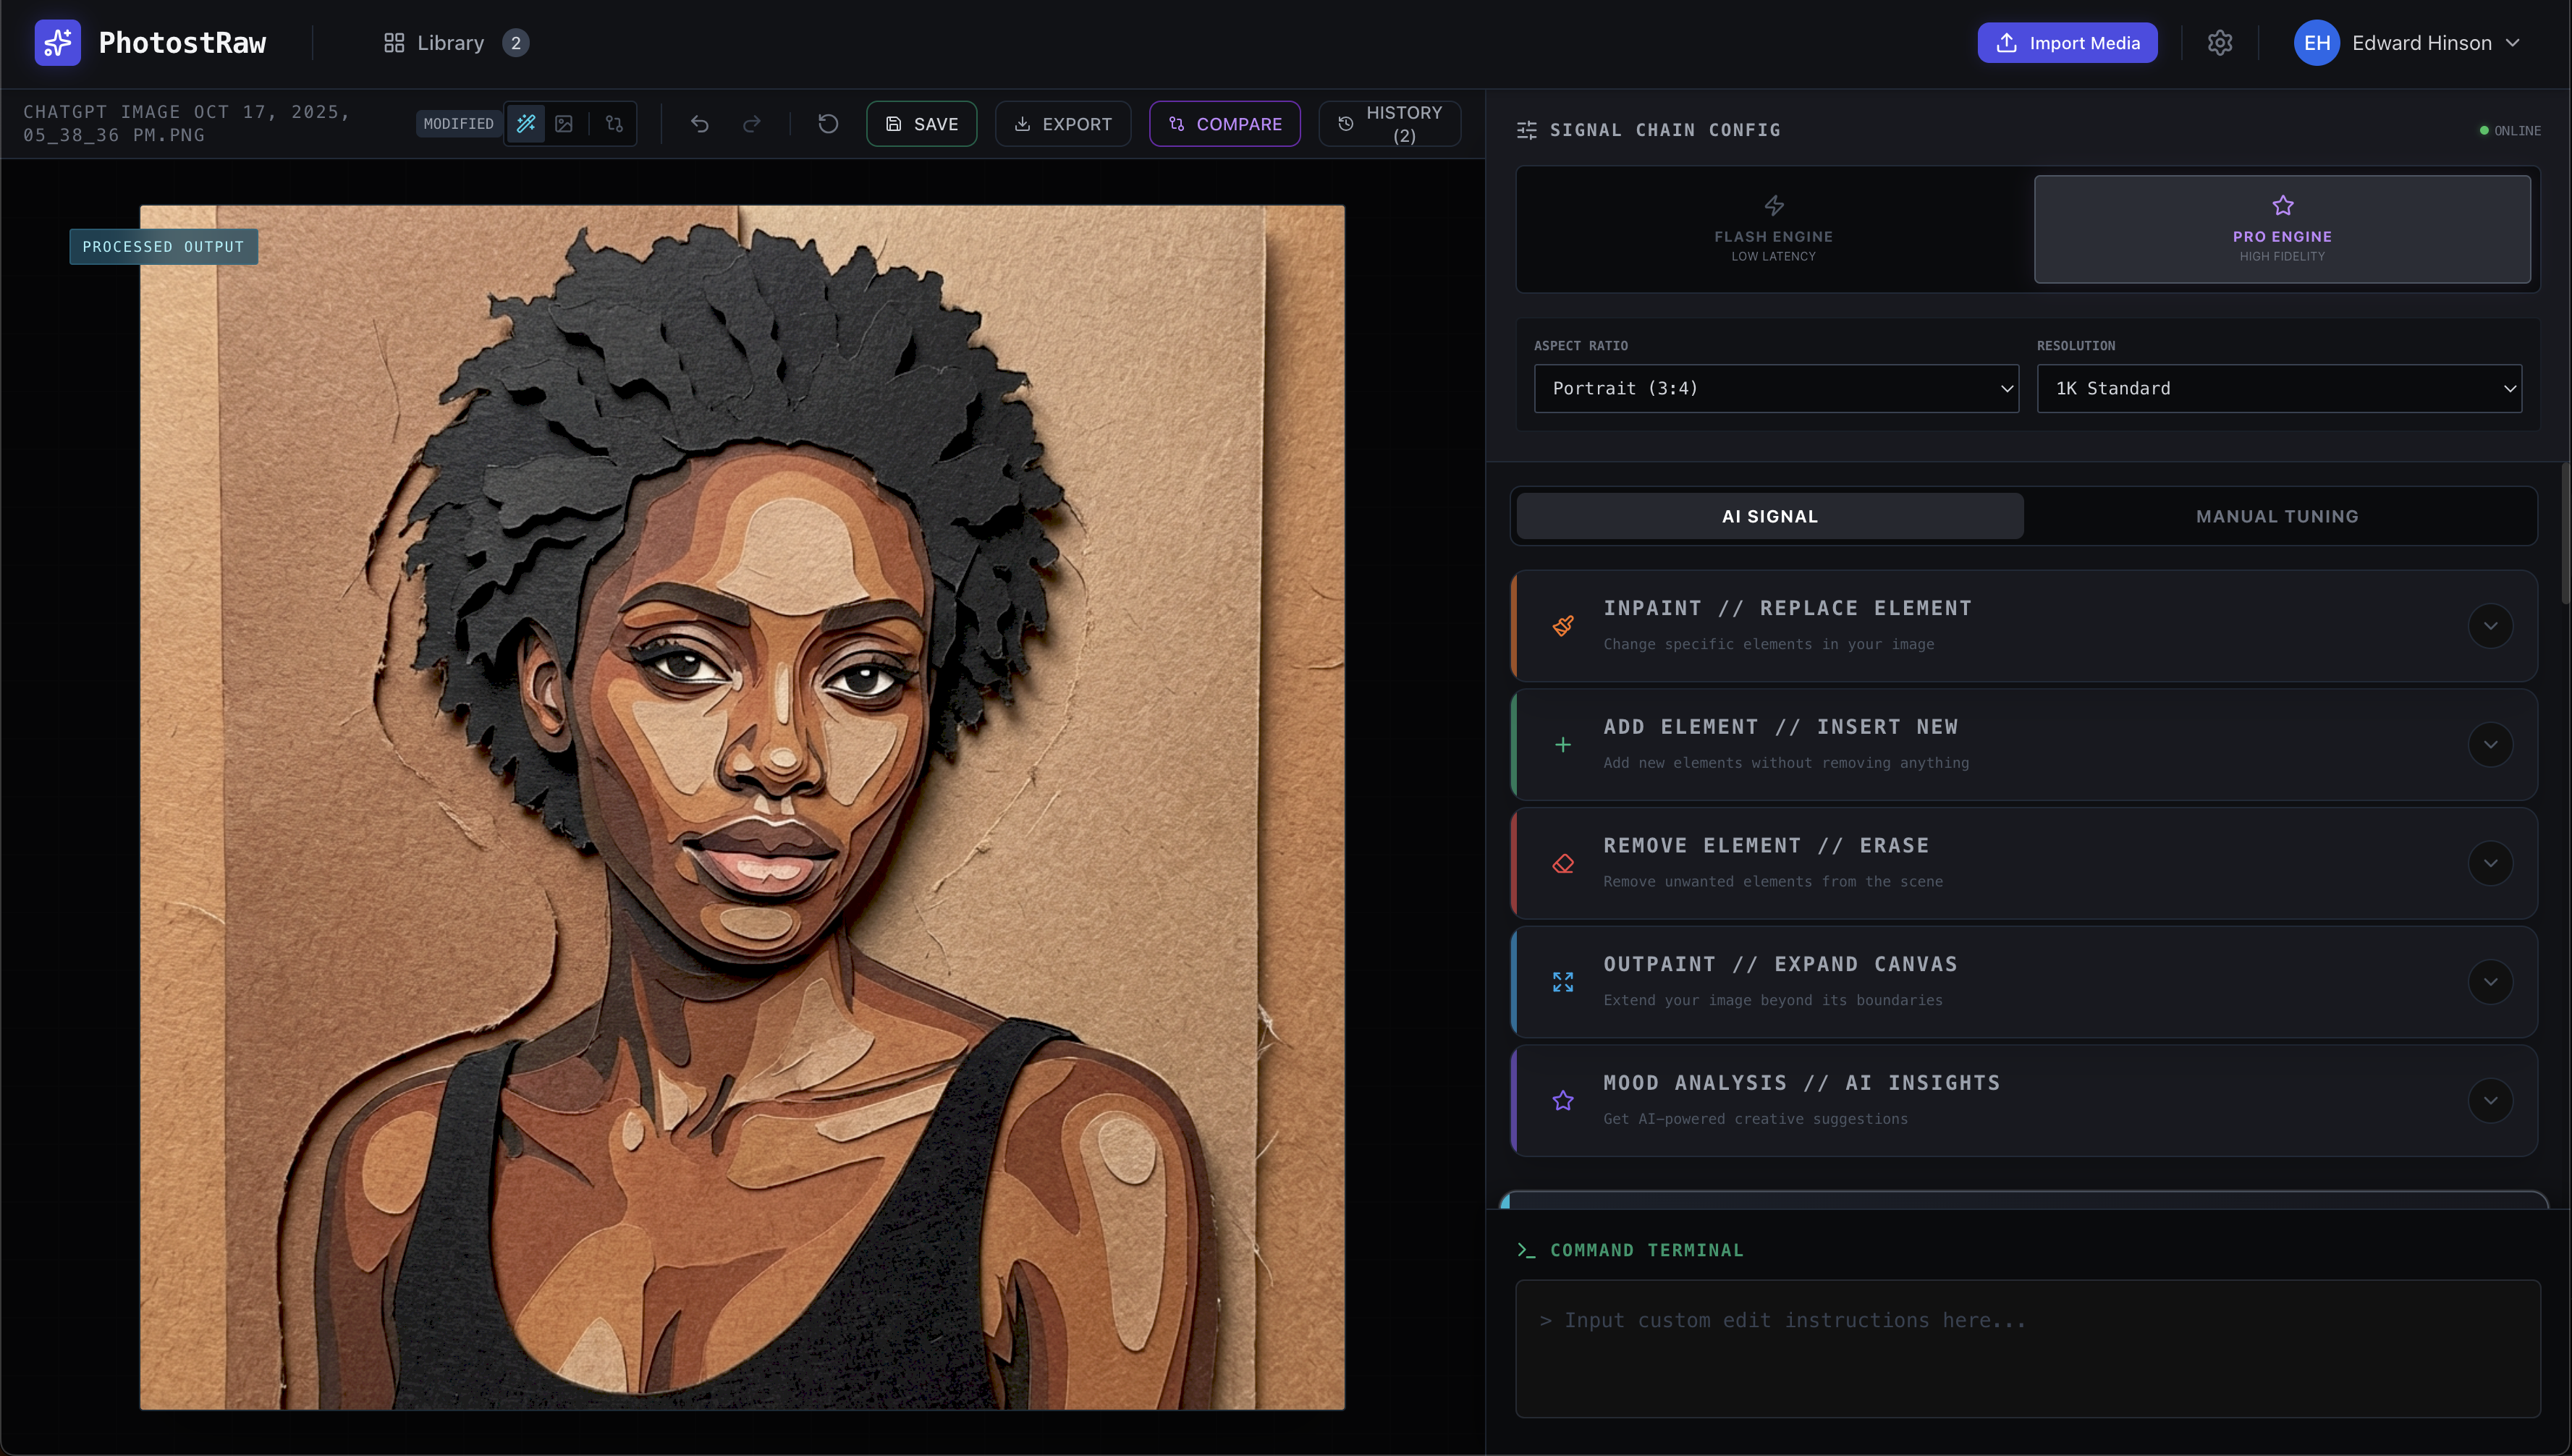Click the reset/revert circular arrow icon
The image size is (2572, 1456).
pos(827,123)
